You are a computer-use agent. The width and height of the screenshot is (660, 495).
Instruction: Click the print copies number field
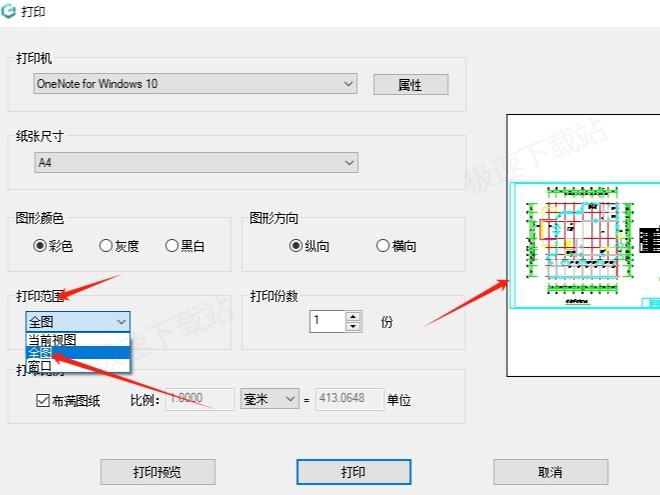327,322
